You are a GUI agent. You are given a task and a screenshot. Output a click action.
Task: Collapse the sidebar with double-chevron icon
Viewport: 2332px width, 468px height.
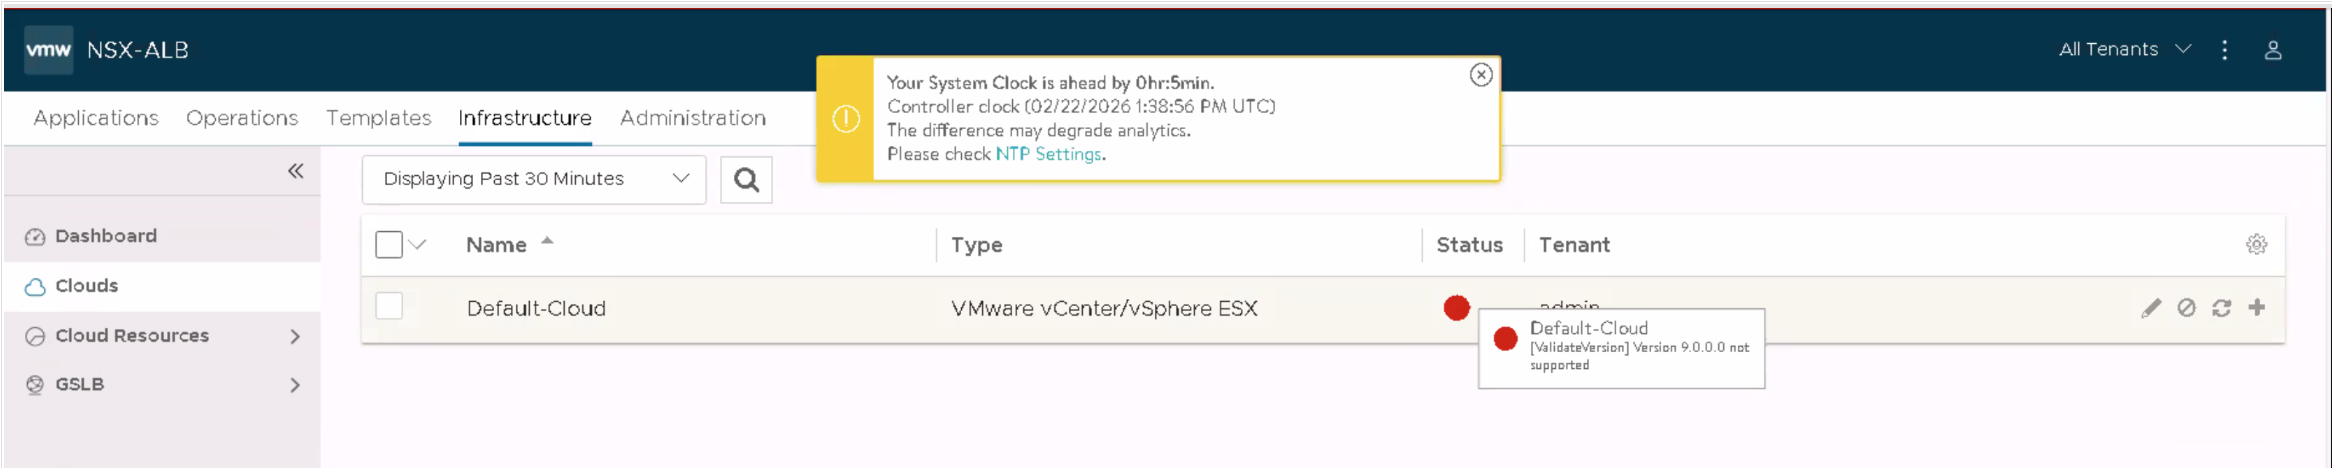(x=296, y=171)
